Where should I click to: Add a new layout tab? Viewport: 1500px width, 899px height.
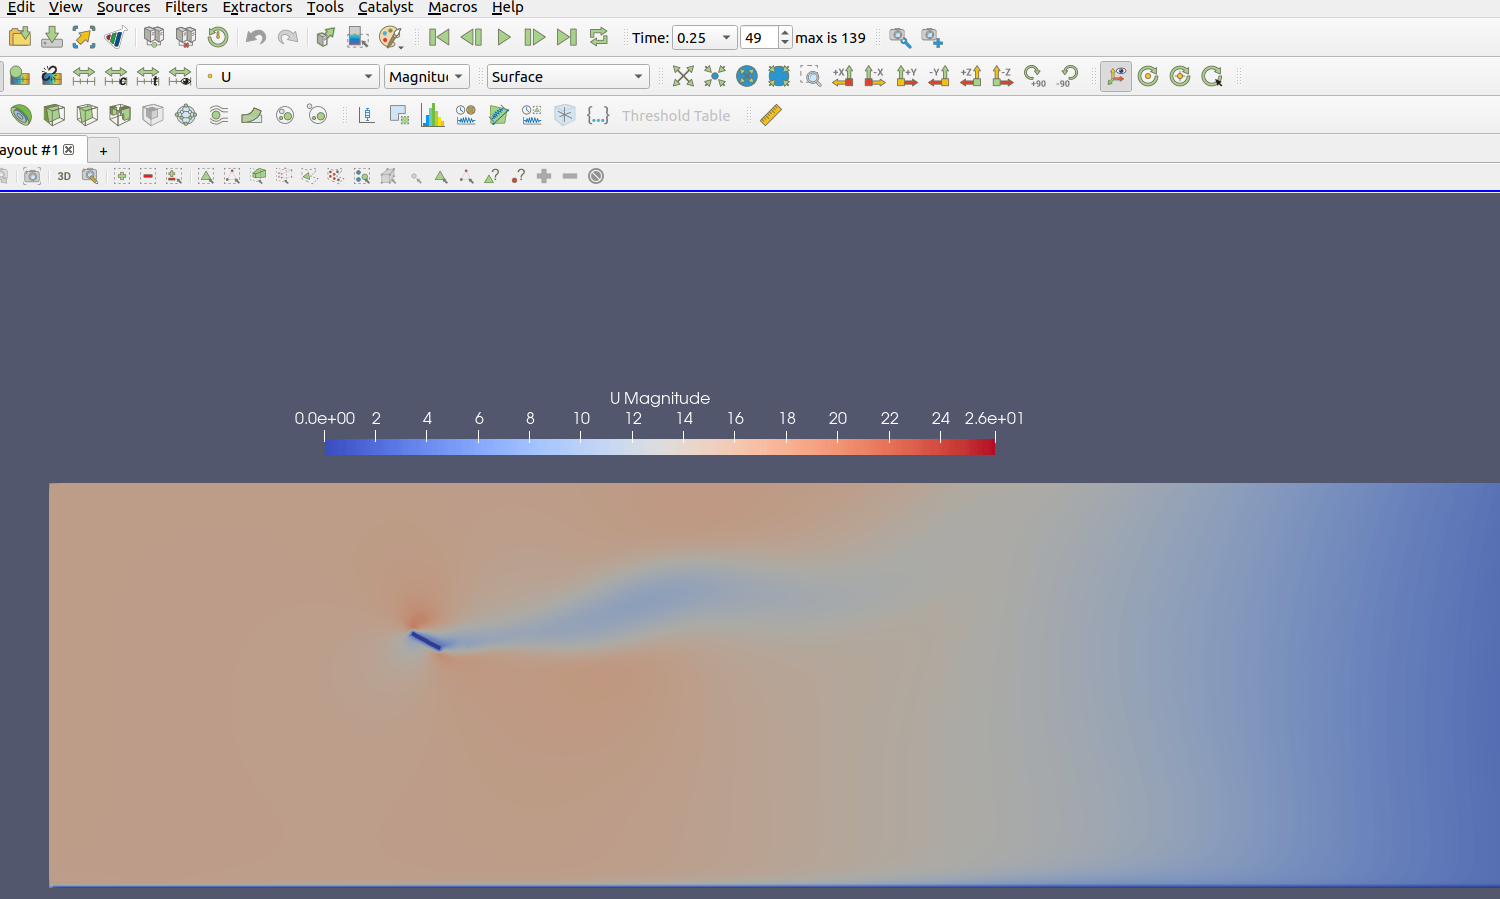tap(103, 151)
